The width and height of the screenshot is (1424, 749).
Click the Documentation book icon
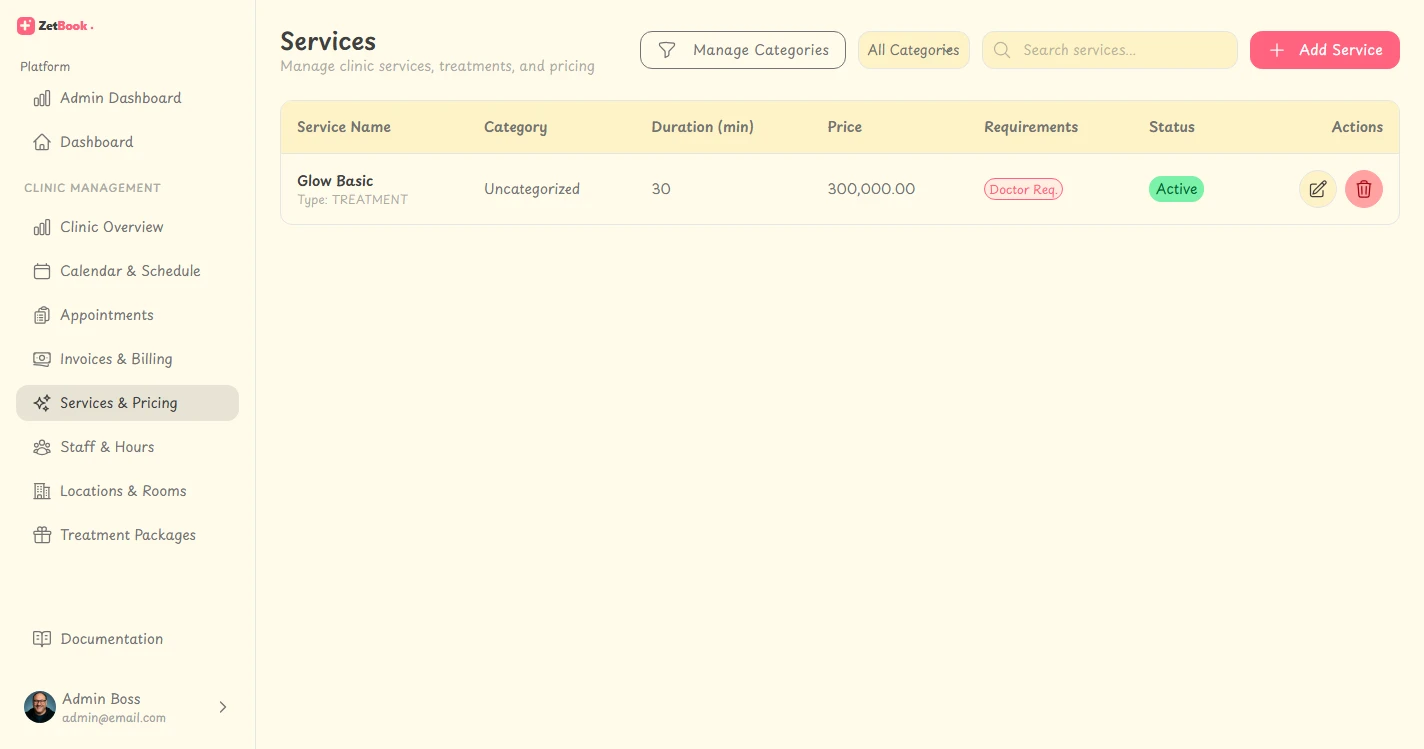coord(42,639)
